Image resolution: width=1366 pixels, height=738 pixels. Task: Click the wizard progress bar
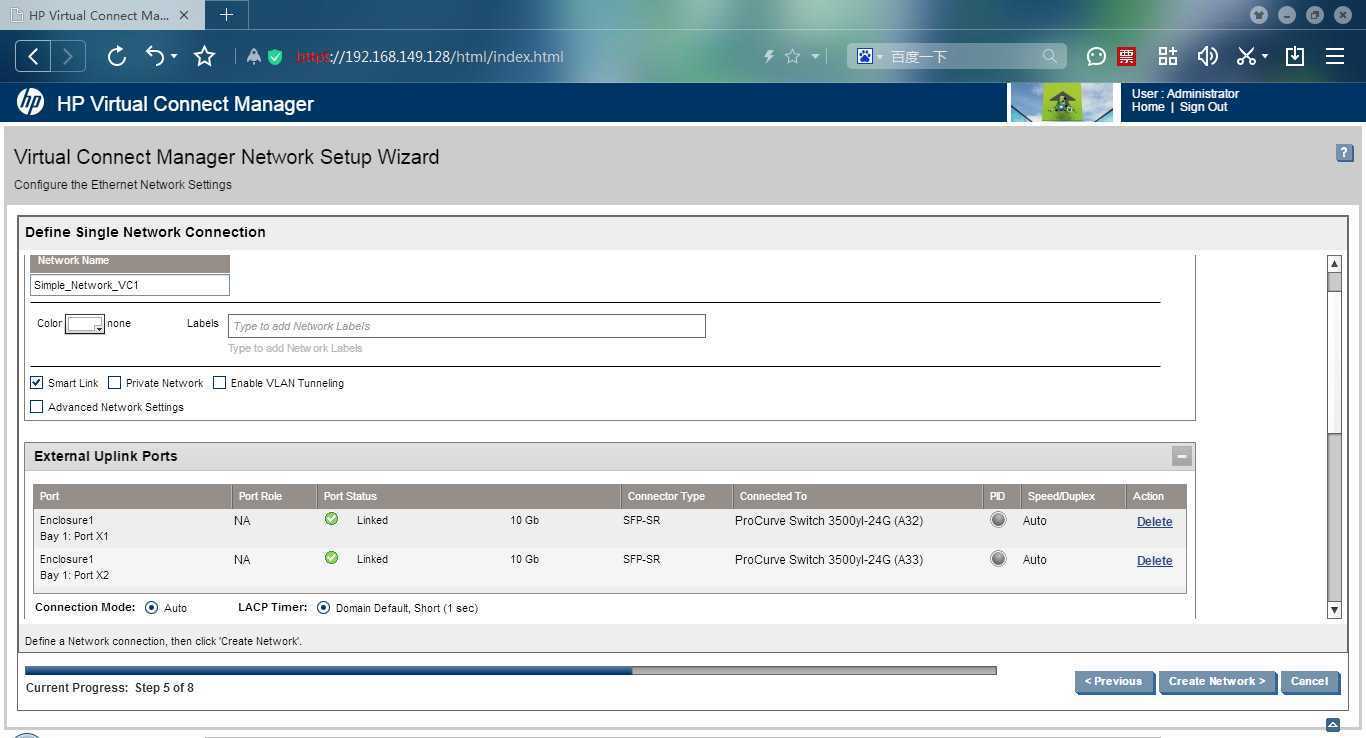510,670
